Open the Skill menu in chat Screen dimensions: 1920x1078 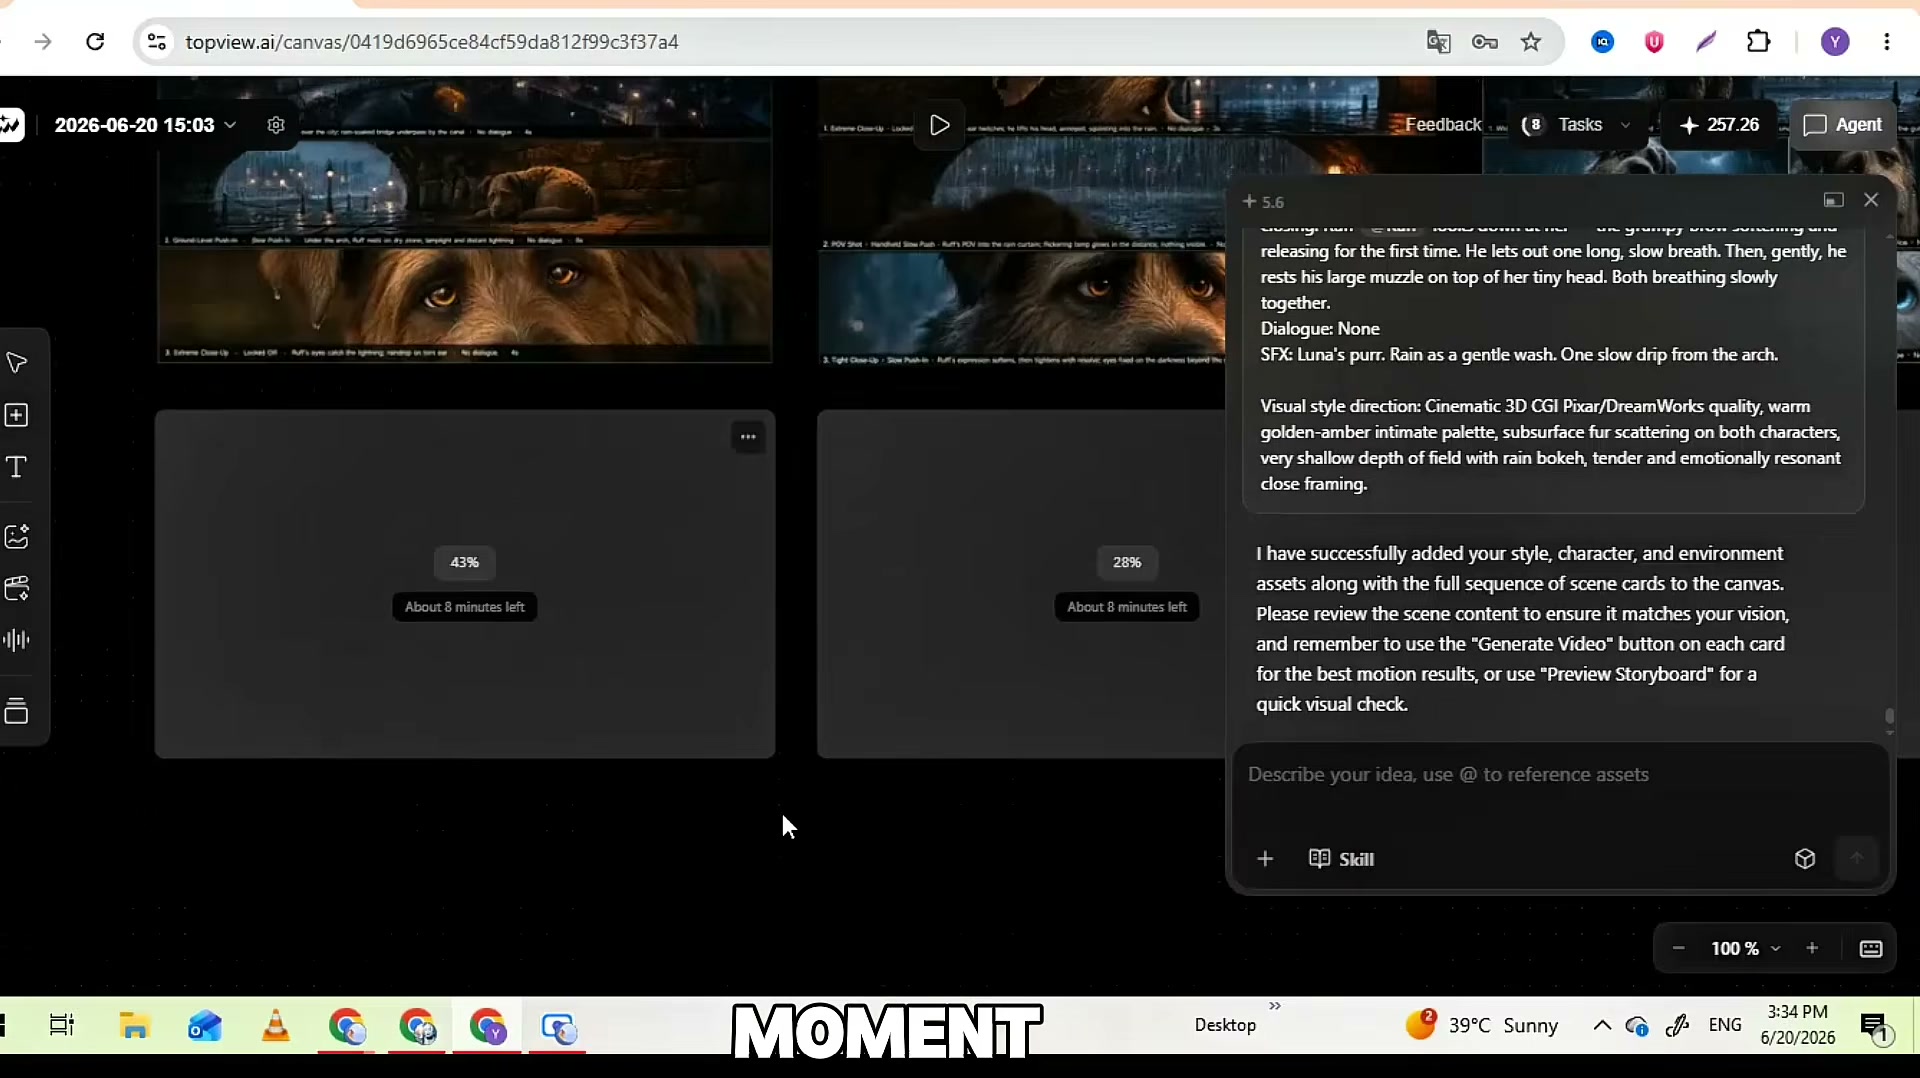pyautogui.click(x=1341, y=859)
